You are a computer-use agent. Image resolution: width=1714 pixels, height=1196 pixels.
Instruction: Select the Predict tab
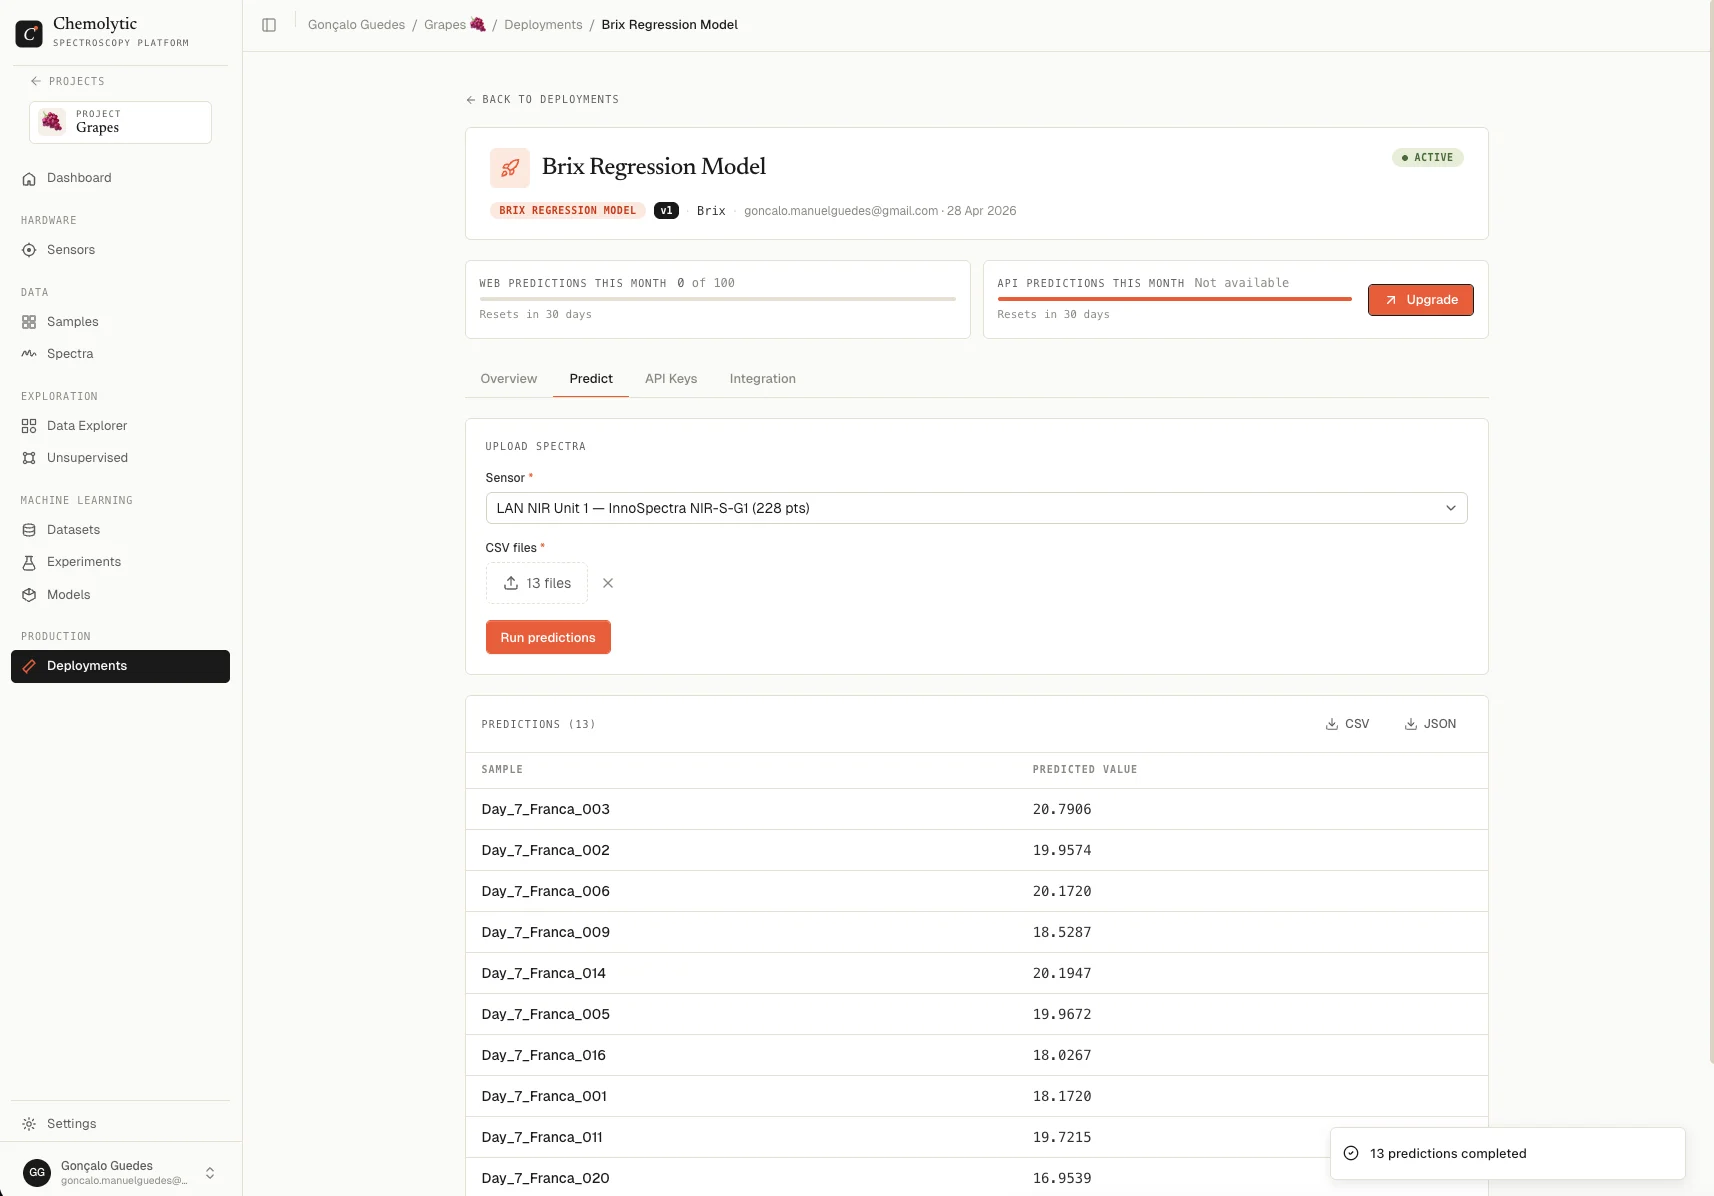[x=591, y=379]
